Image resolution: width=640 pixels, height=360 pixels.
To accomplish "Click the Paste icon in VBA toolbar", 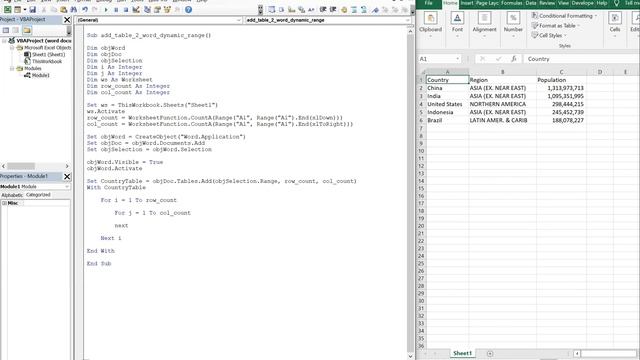I will (x=64, y=9).
